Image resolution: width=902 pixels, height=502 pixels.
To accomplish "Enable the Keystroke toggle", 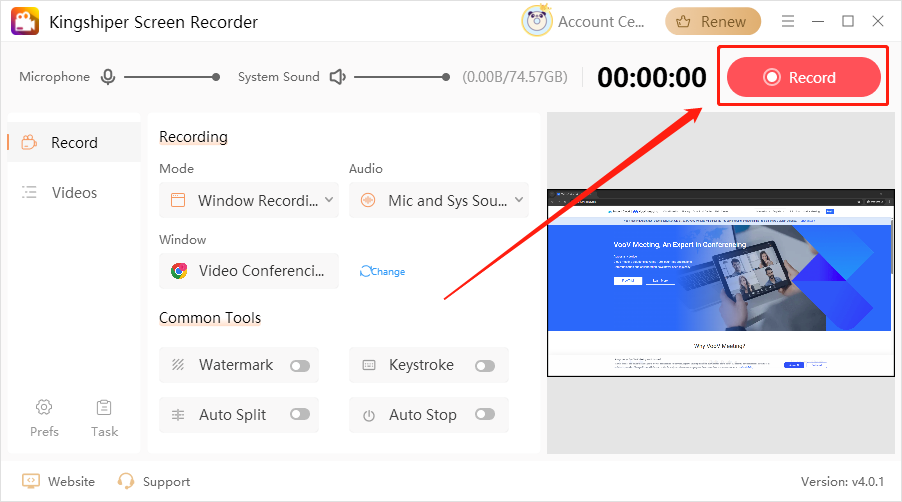I will coord(485,366).
